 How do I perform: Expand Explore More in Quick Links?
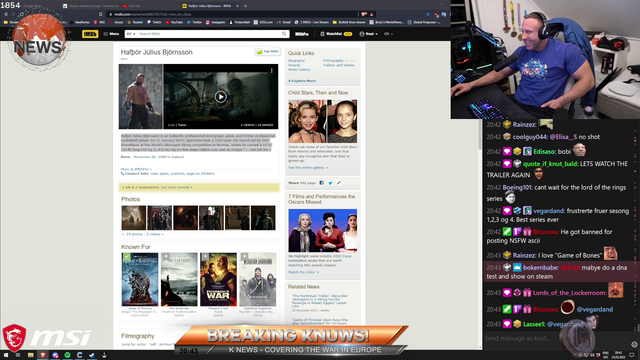tap(302, 81)
